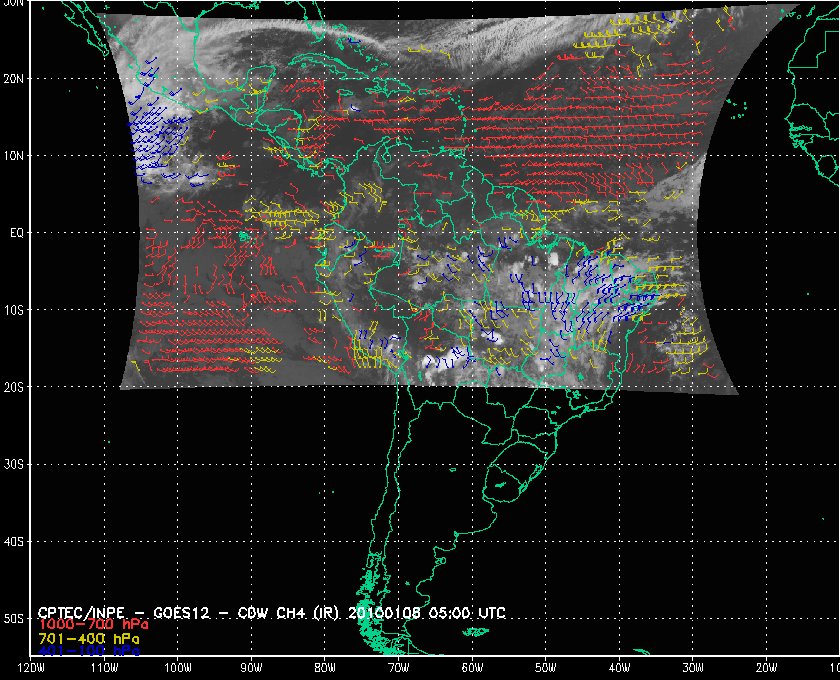
Task: Click the 110W longitude label
Action: point(104,668)
